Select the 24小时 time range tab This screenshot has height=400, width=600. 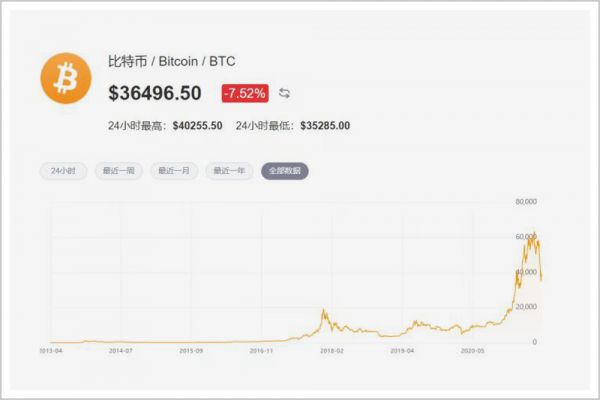pyautogui.click(x=64, y=171)
